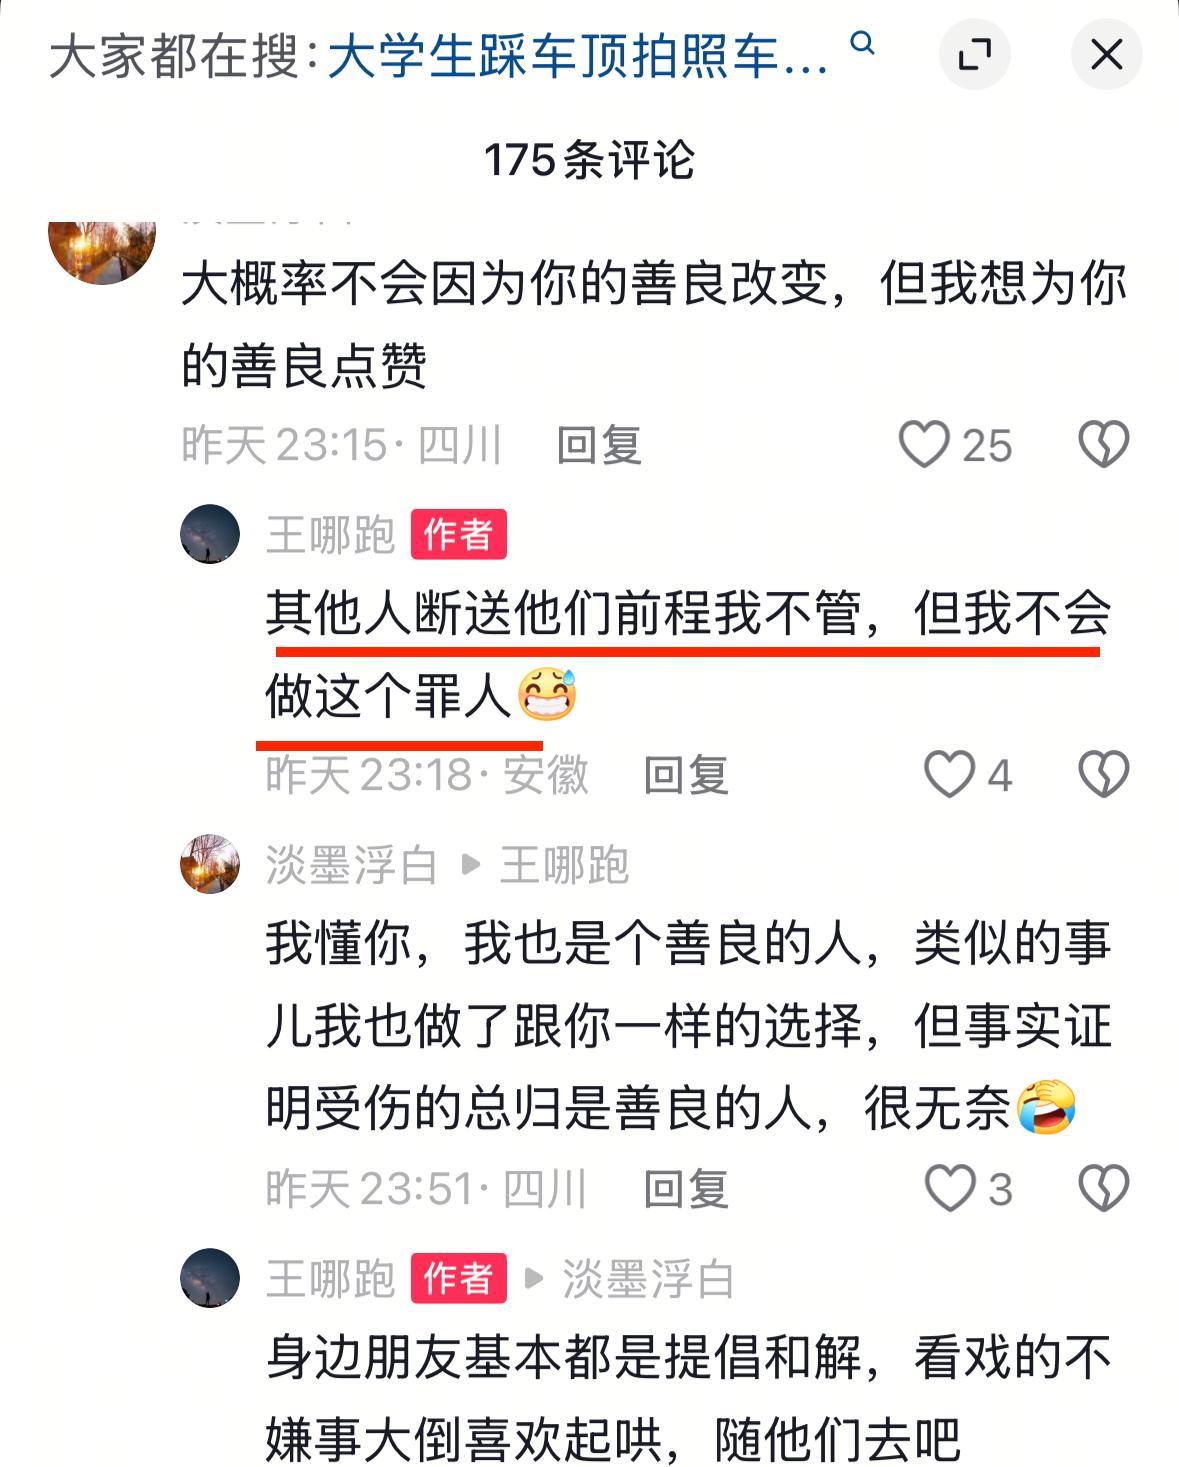Like the comment with 25 likes
This screenshot has height=1467, width=1179.
tap(924, 445)
